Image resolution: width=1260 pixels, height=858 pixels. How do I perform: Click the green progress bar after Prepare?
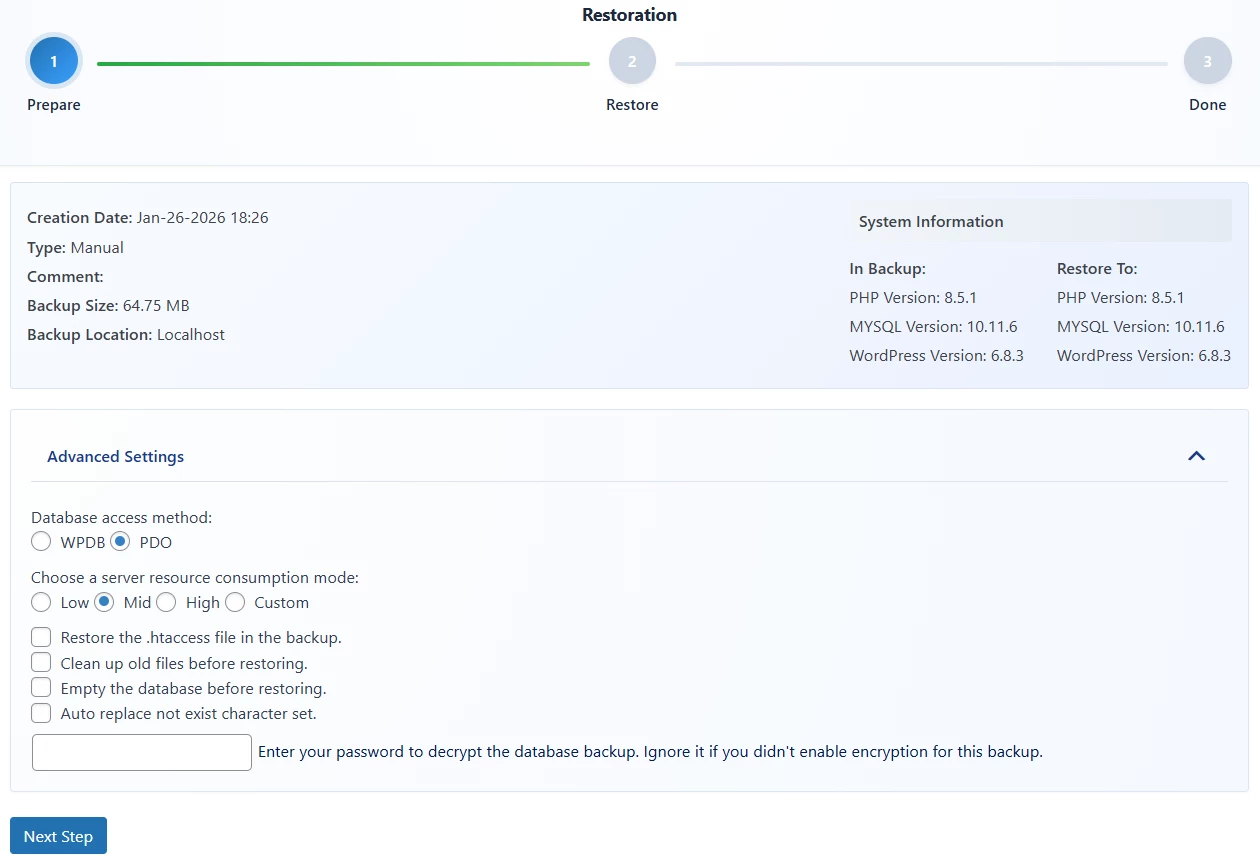coord(343,64)
